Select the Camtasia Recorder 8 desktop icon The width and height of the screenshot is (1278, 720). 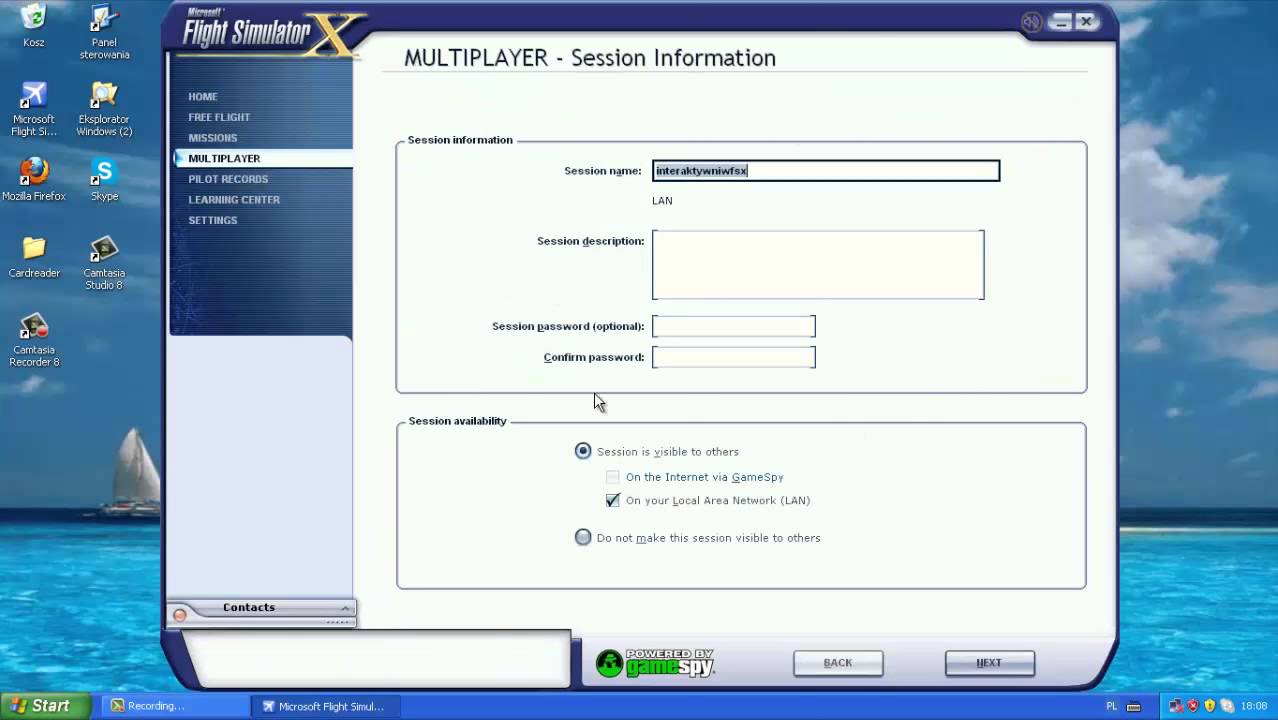pyautogui.click(x=34, y=340)
